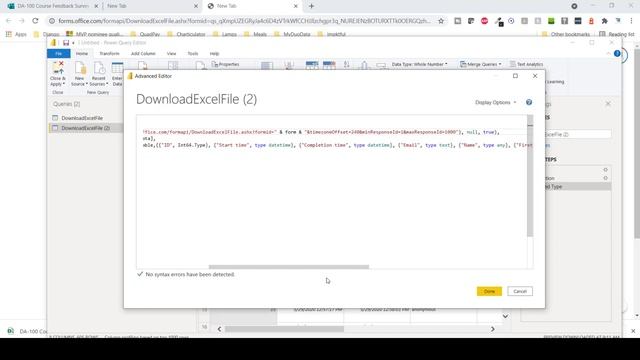Click the Save icon in Power Query title bar
This screenshot has width=640, height=360.
(x=66, y=43)
